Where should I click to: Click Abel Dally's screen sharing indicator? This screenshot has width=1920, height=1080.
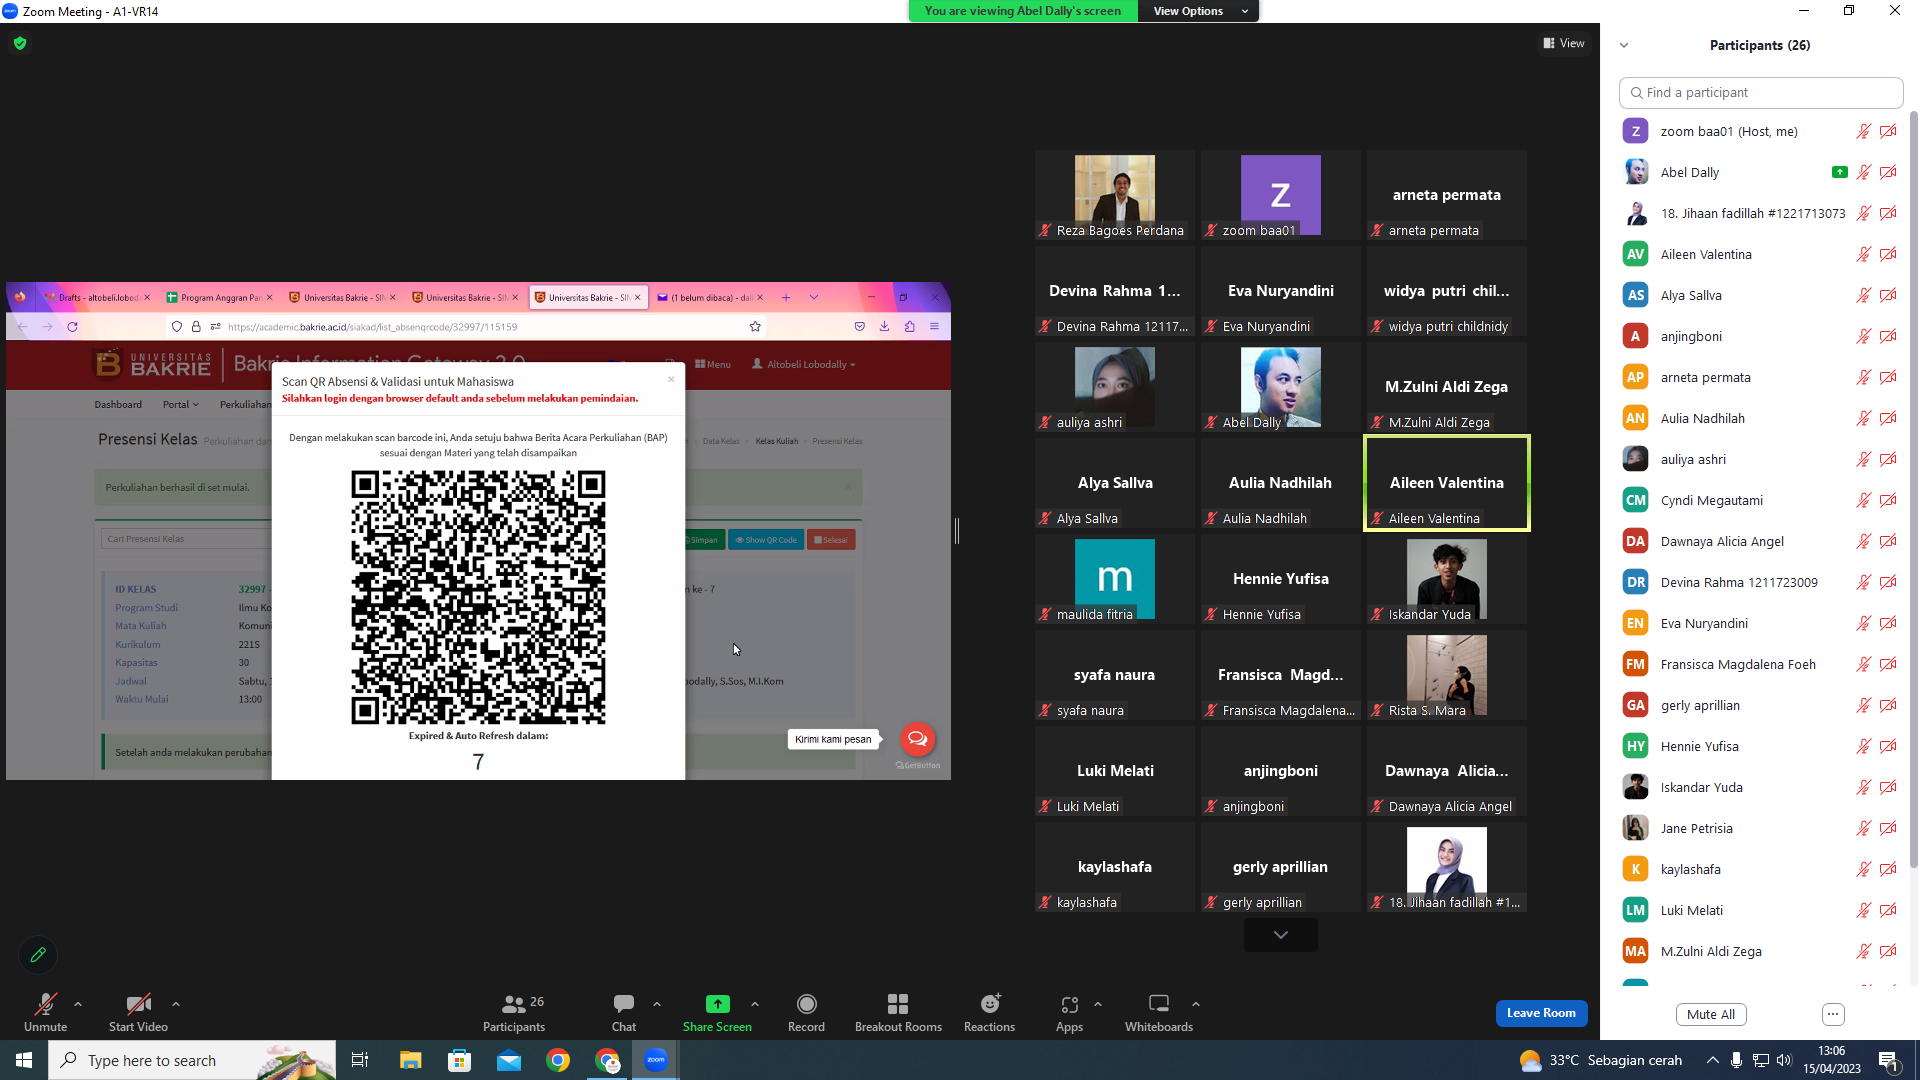click(1839, 172)
